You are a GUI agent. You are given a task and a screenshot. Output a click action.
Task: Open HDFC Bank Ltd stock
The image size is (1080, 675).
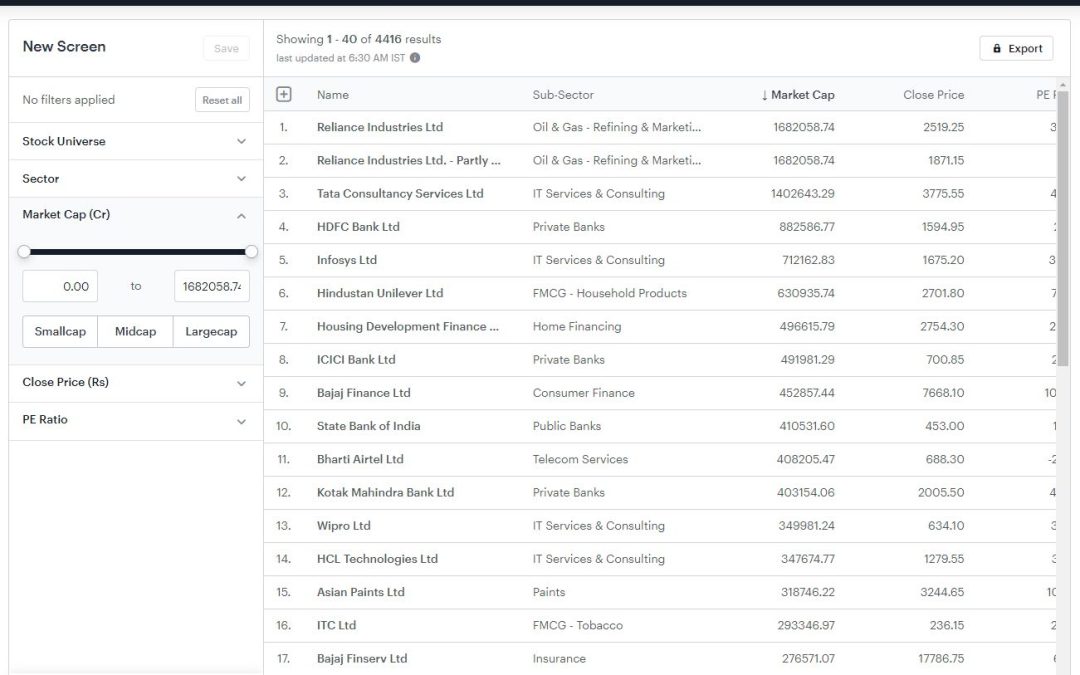tap(358, 227)
